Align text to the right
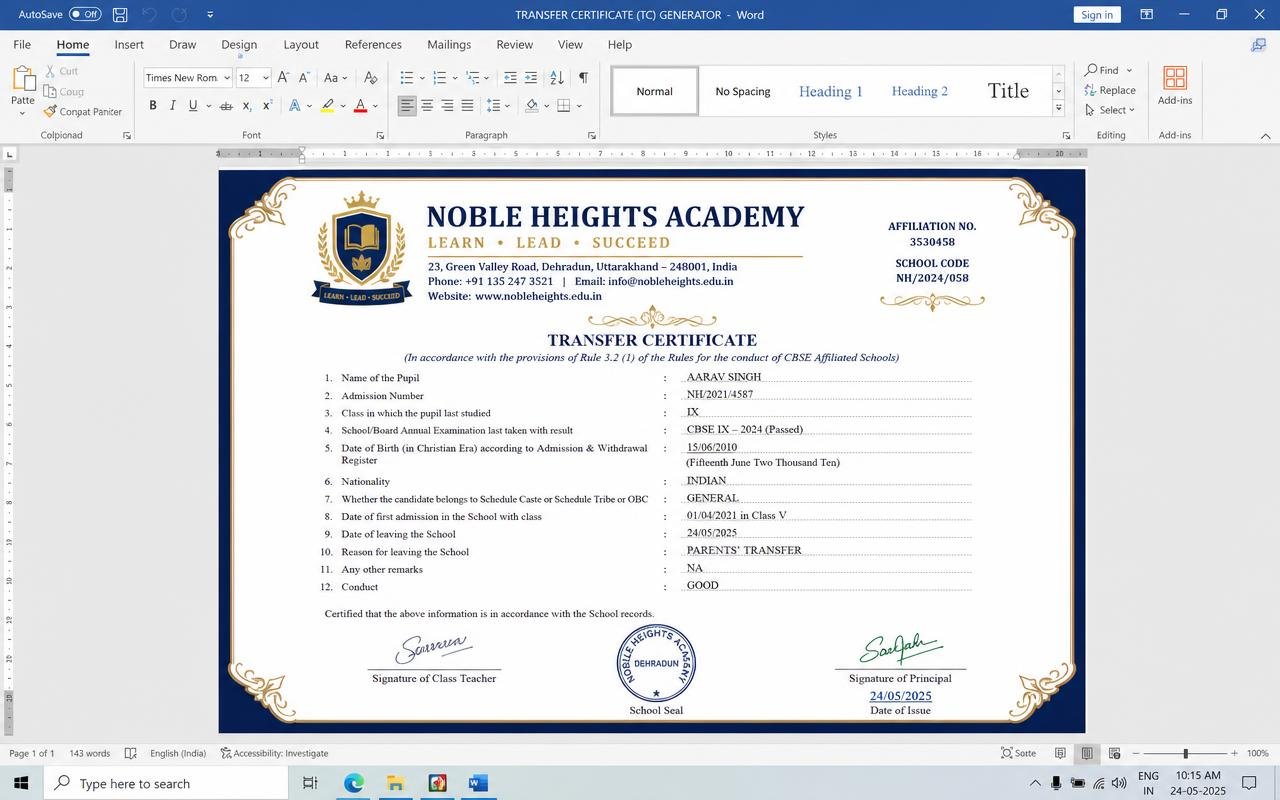Viewport: 1280px width, 800px height. (x=447, y=105)
